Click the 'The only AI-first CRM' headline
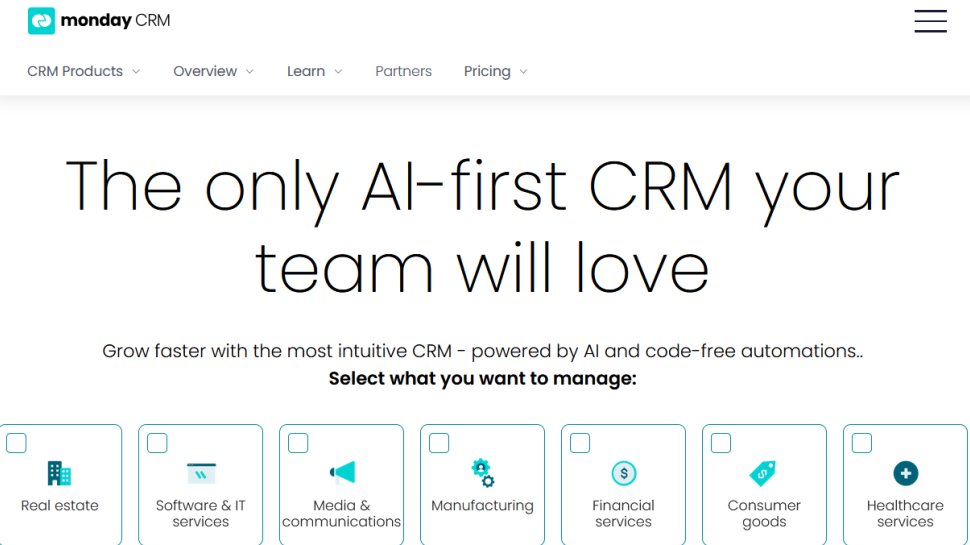Screen dimensions: 970x545 482,227
